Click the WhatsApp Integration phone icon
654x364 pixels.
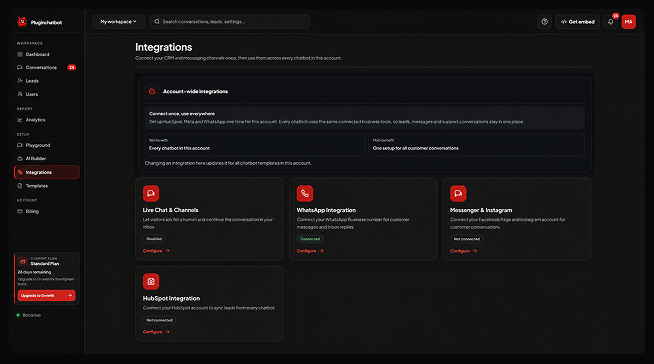[x=305, y=193]
